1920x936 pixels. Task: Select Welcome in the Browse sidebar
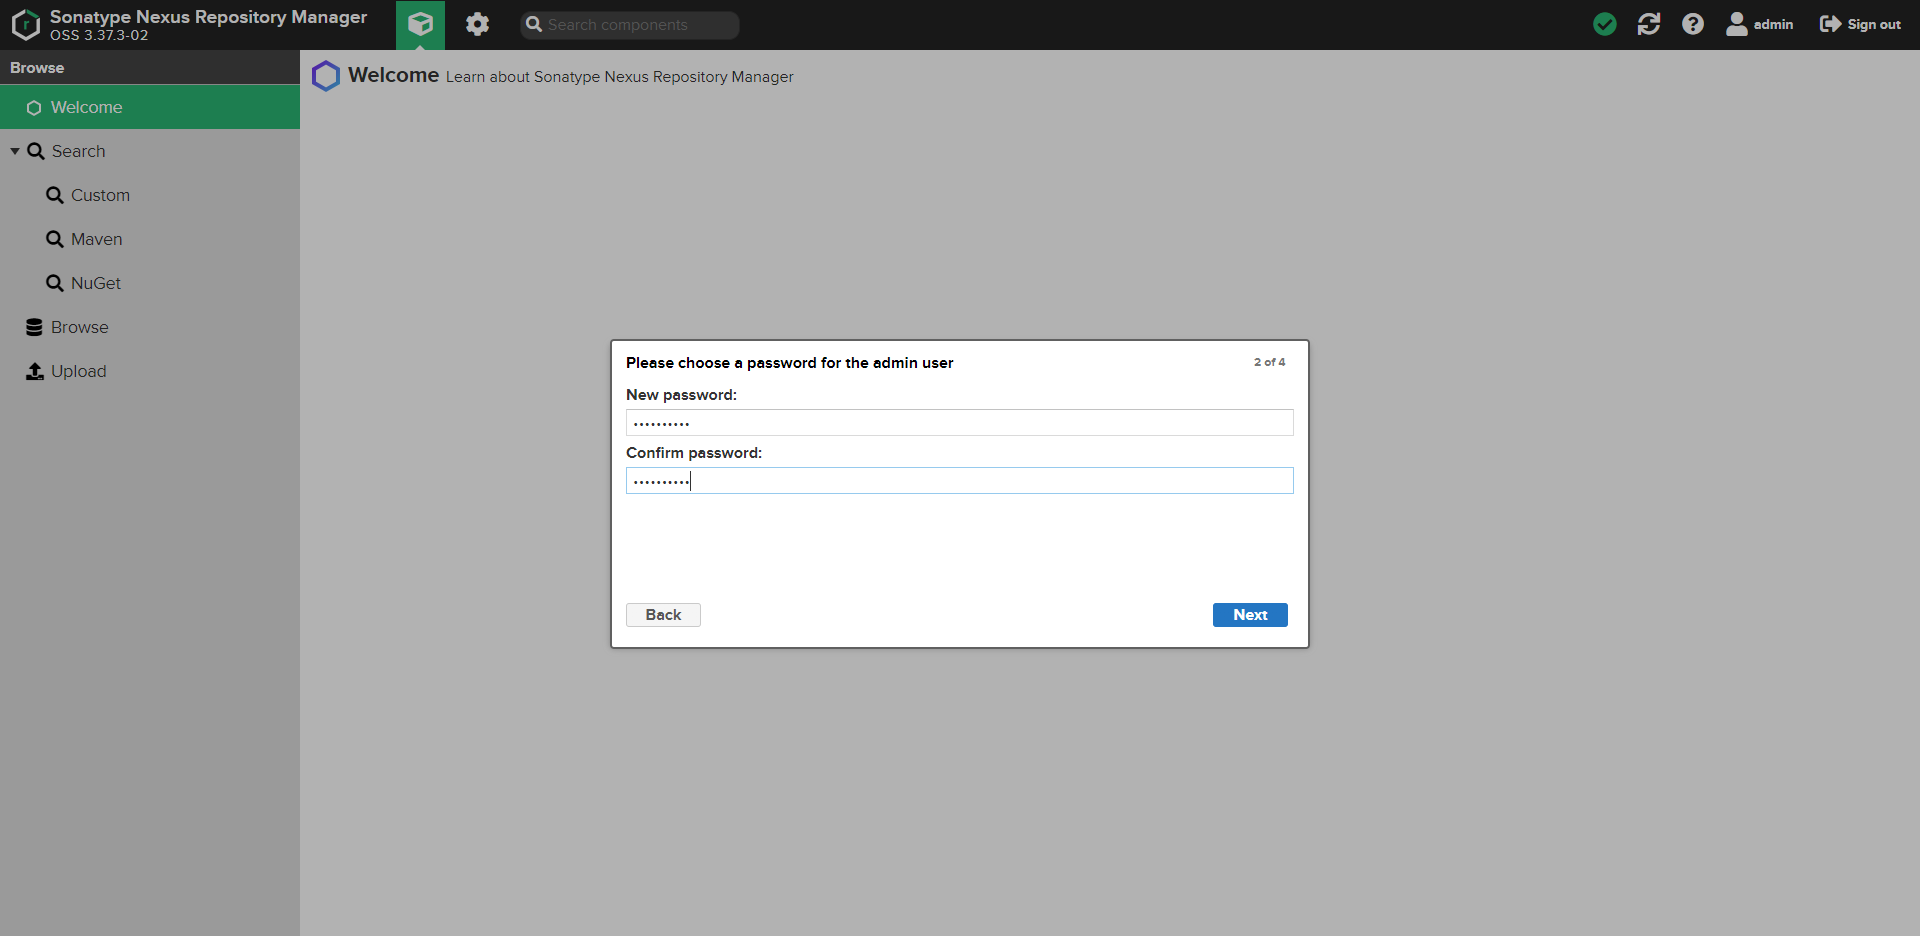150,107
